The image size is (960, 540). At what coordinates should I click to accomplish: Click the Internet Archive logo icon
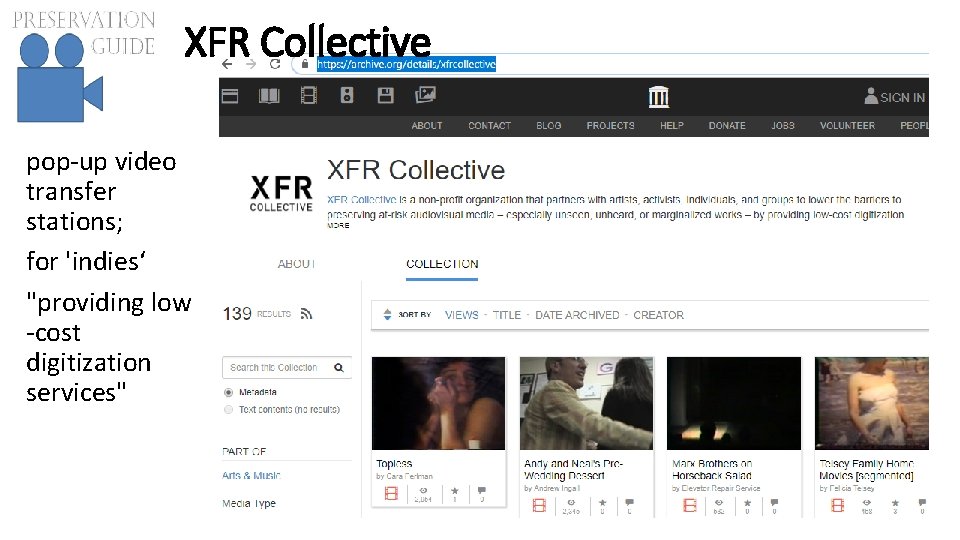[659, 97]
